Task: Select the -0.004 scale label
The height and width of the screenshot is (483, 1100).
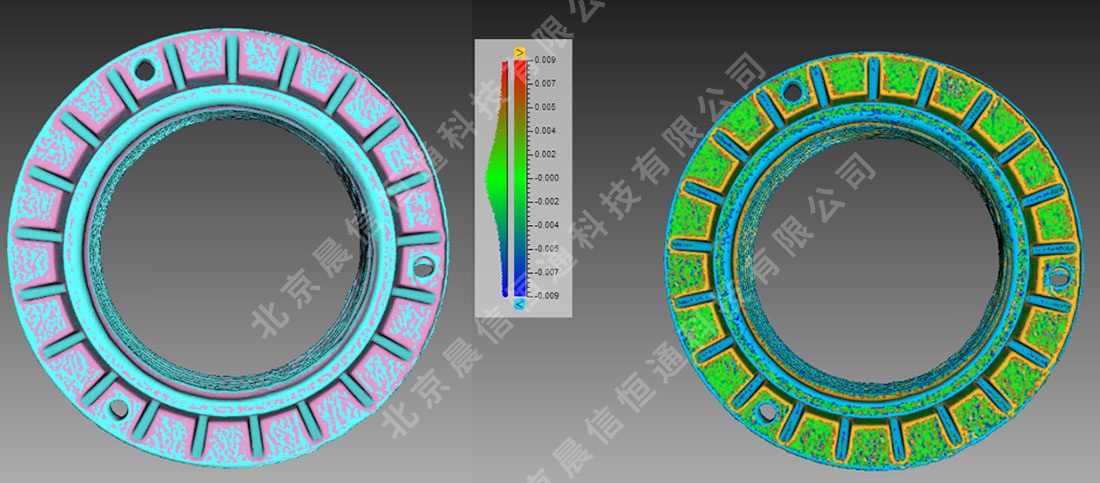Action: point(545,225)
